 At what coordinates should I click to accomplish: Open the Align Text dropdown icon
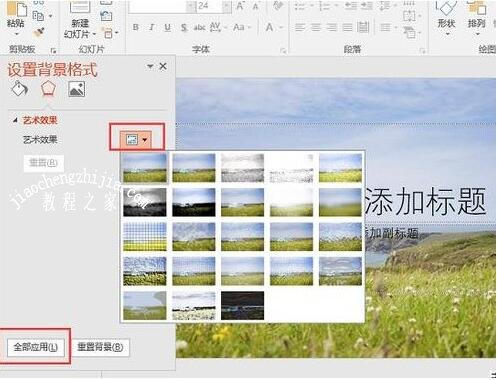click(411, 16)
